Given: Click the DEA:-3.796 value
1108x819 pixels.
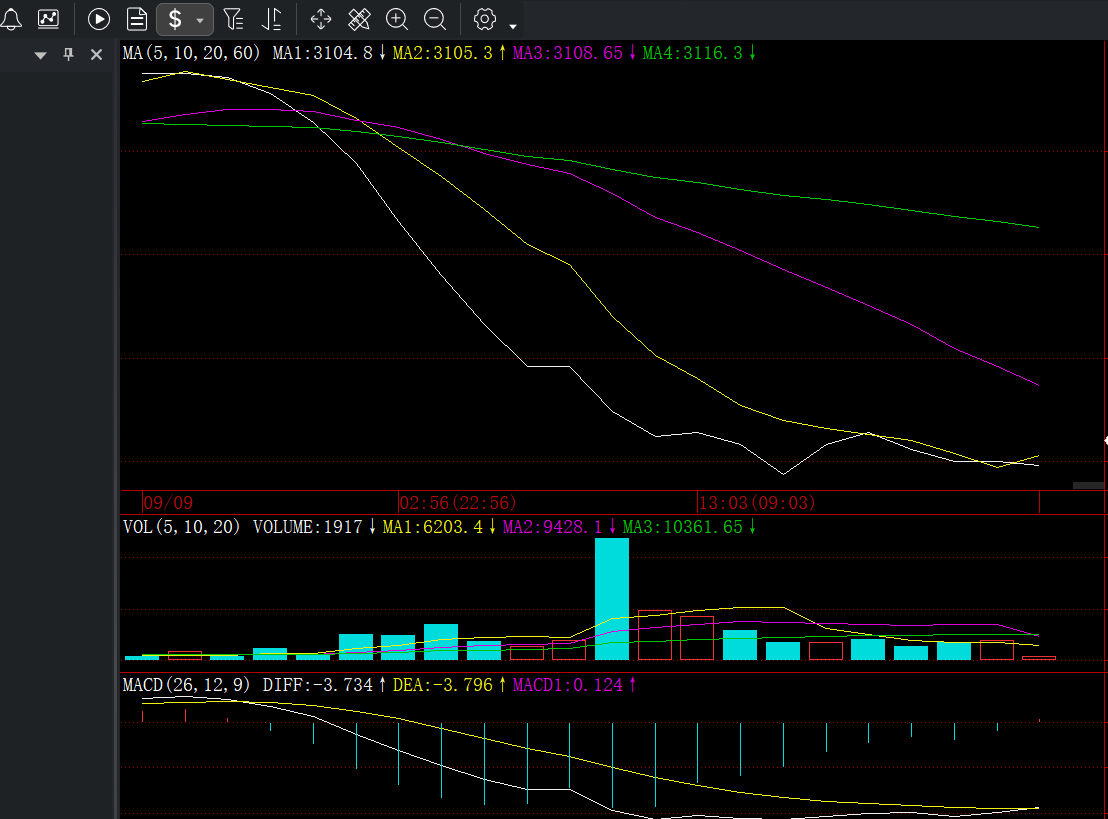Looking at the screenshot, I should pos(442,685).
